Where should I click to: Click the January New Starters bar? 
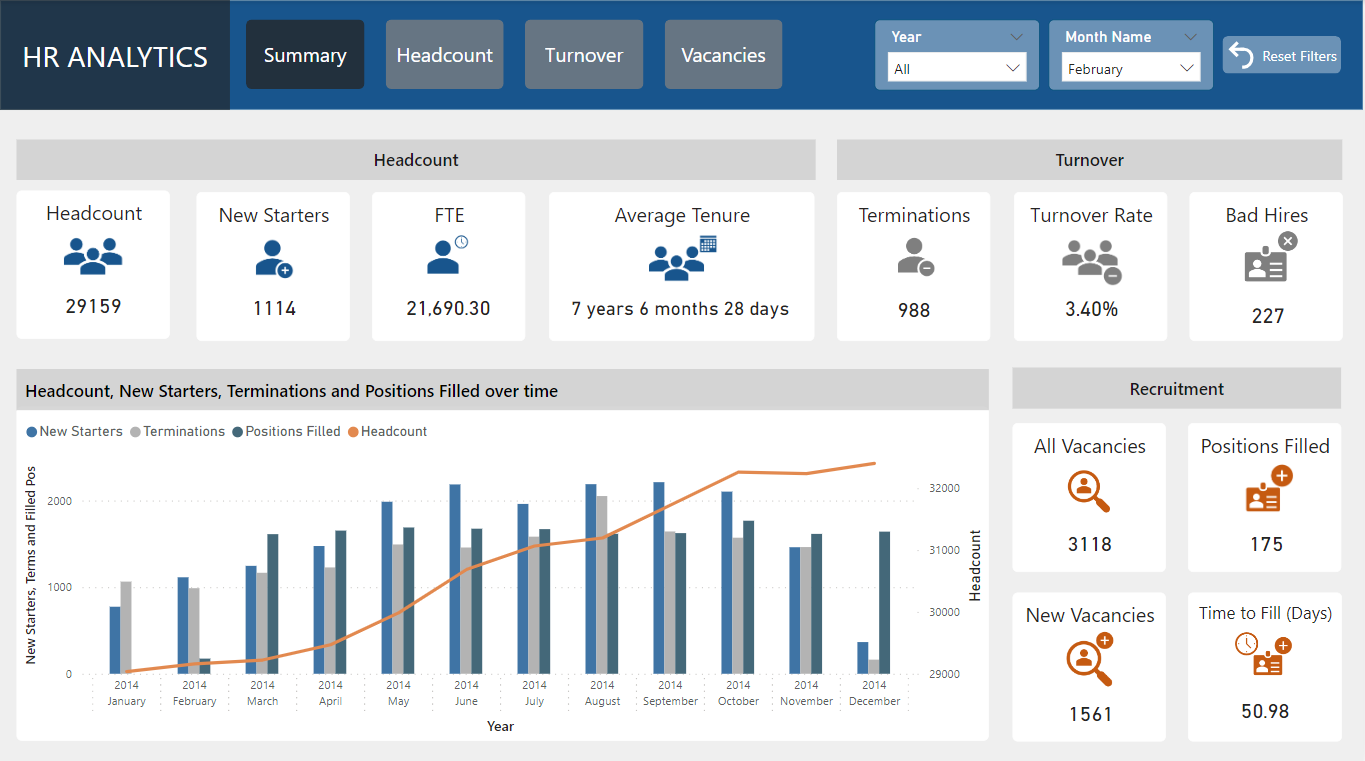tap(115, 640)
